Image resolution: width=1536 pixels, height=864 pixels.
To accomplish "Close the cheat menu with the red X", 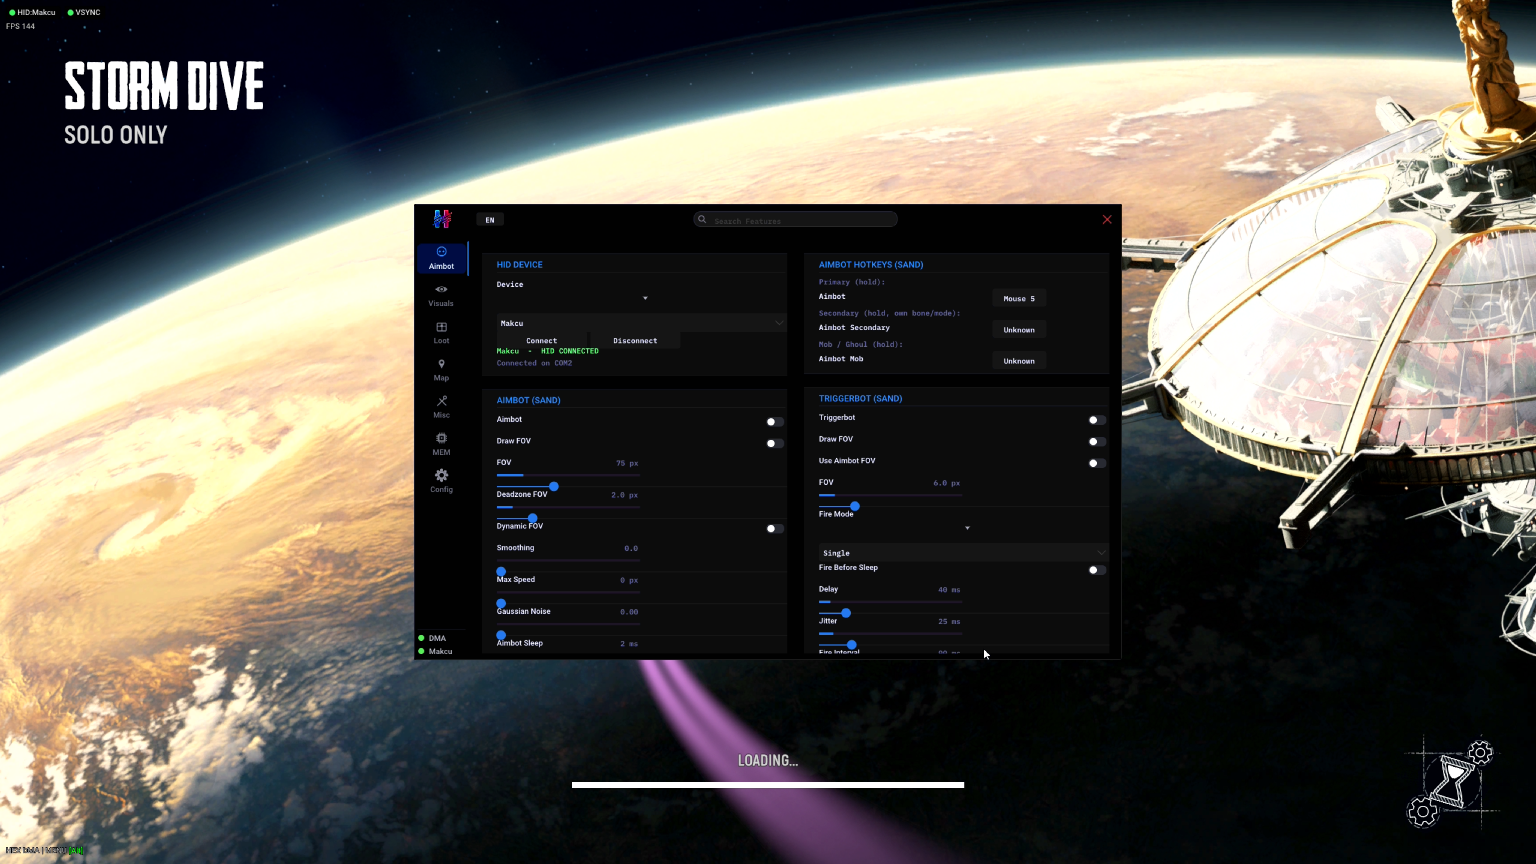I will (x=1107, y=219).
